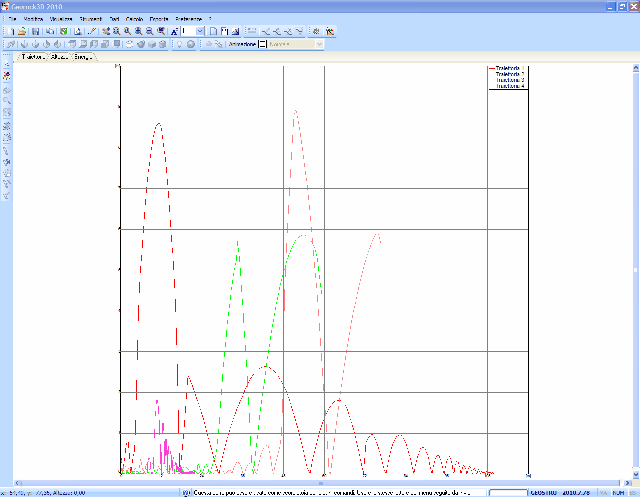The height and width of the screenshot is (497, 640).
Task: Click Traiettoria 4 legend entry
Action: pos(509,86)
